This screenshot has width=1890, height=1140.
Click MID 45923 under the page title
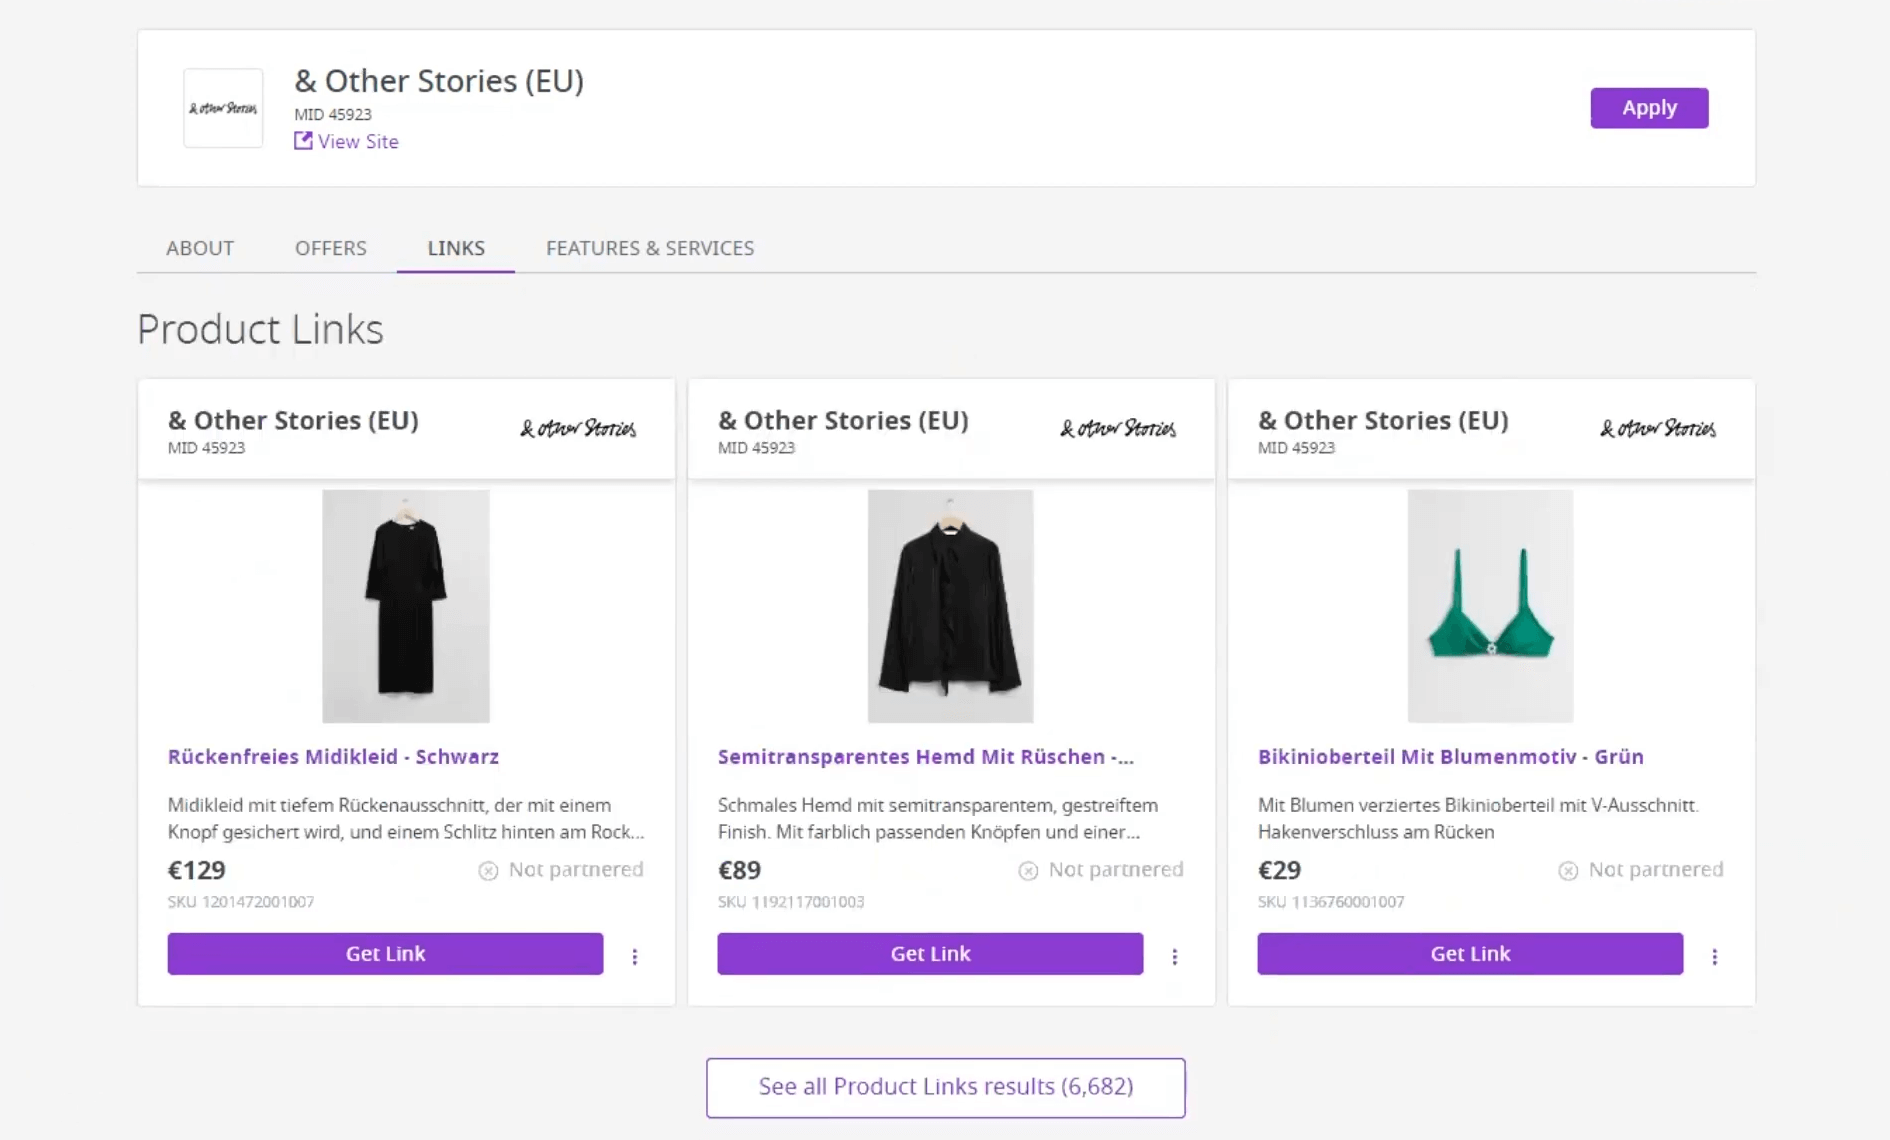(333, 115)
